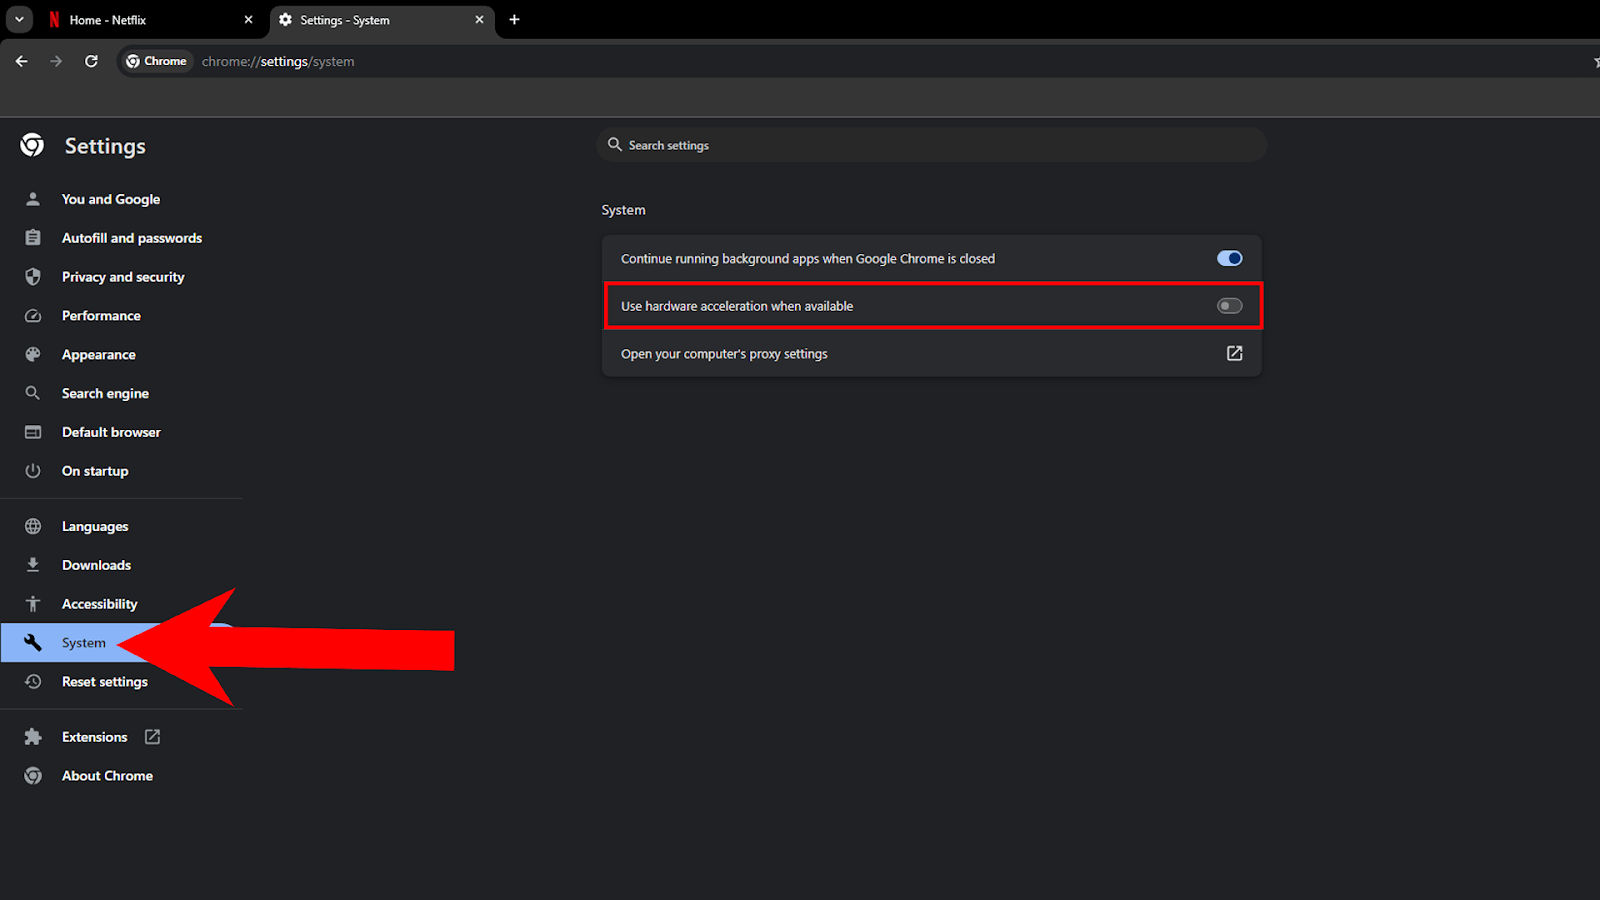
Task: Click the Downloads arrow icon
Action: point(33,564)
